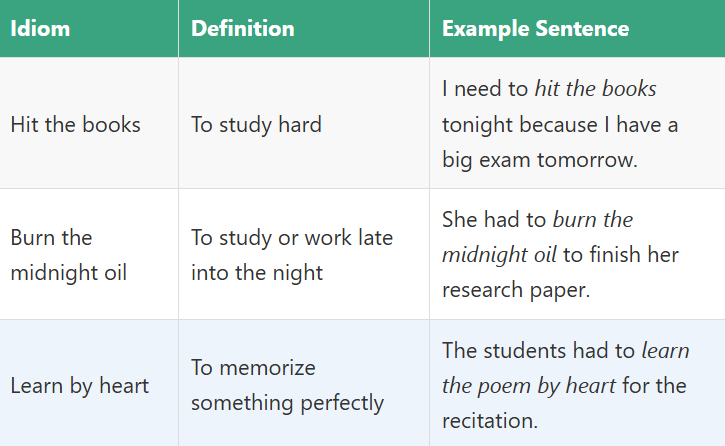The image size is (725, 446).
Task: Click the italic phrase 'hit the books'
Action: (x=595, y=89)
